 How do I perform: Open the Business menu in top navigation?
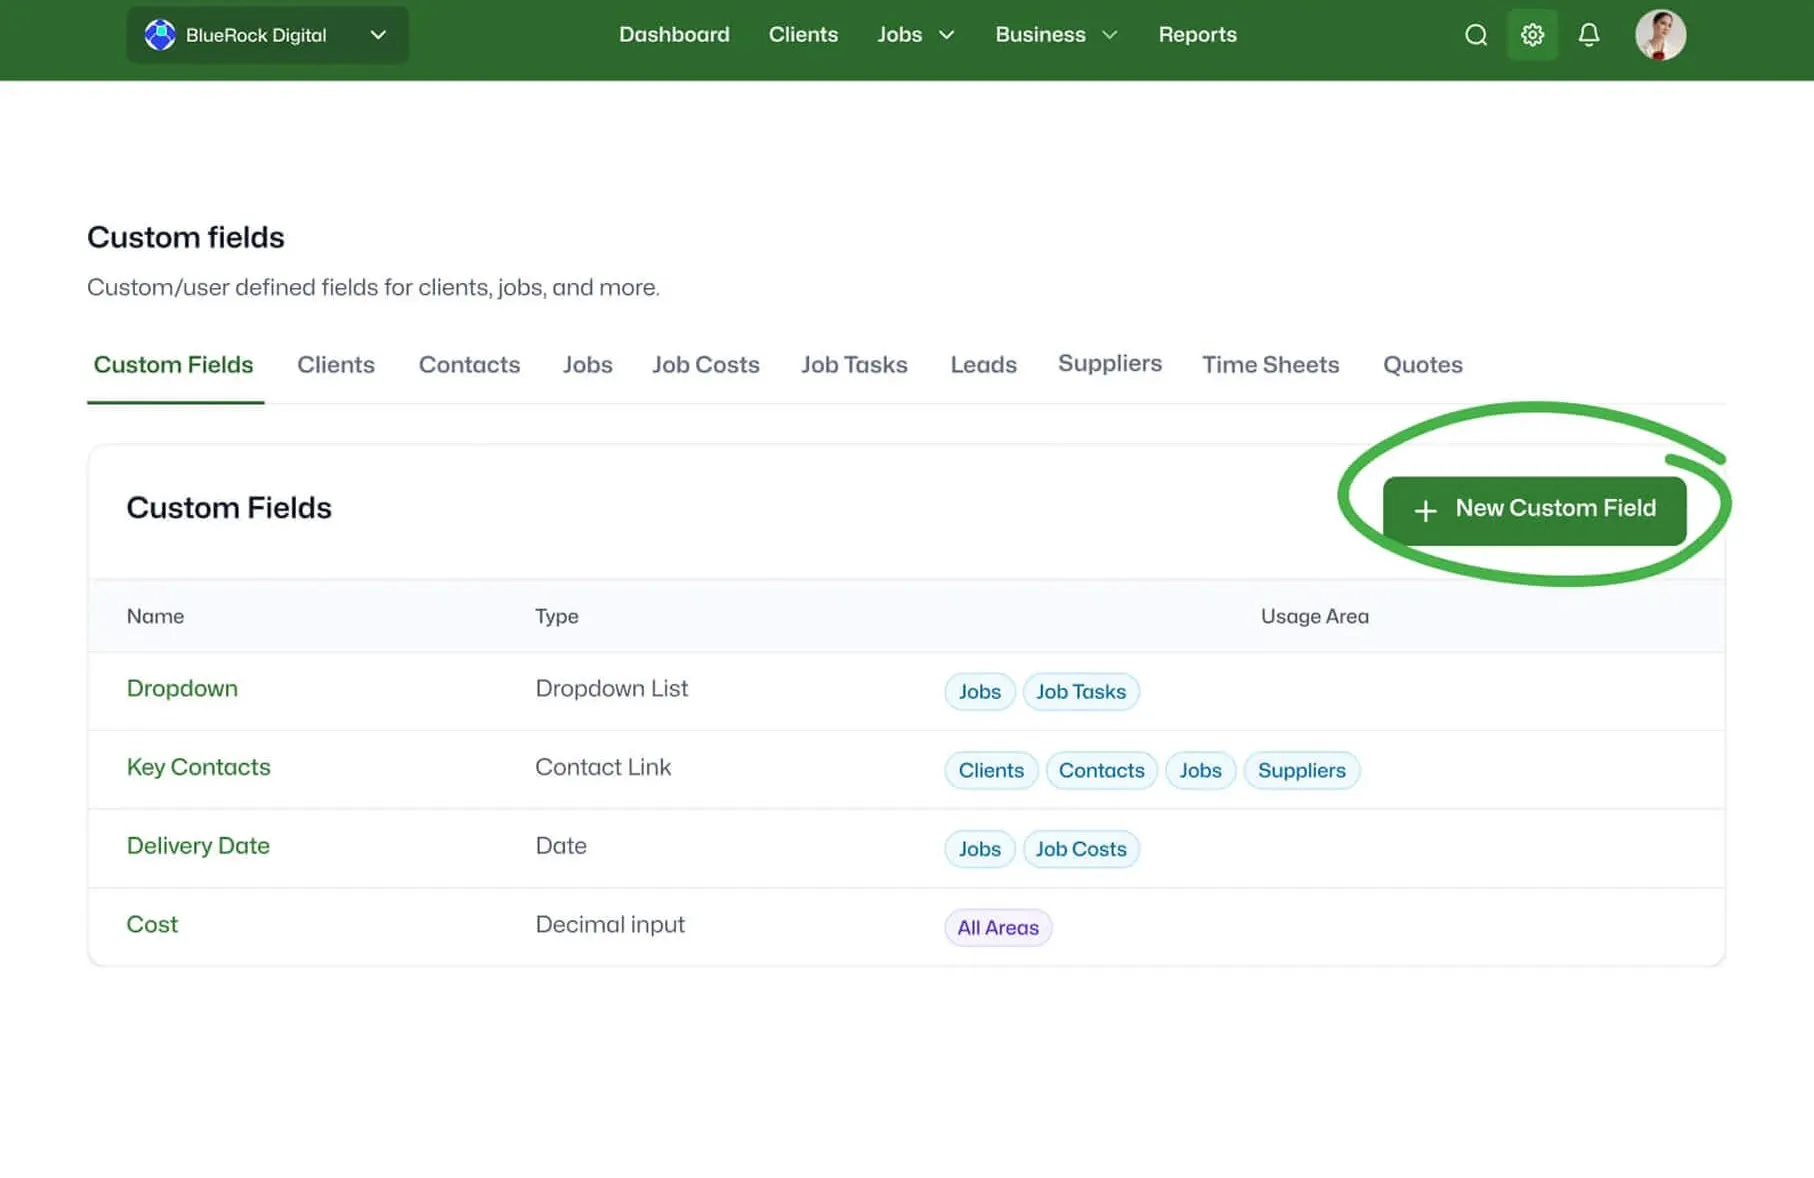pyautogui.click(x=1040, y=34)
